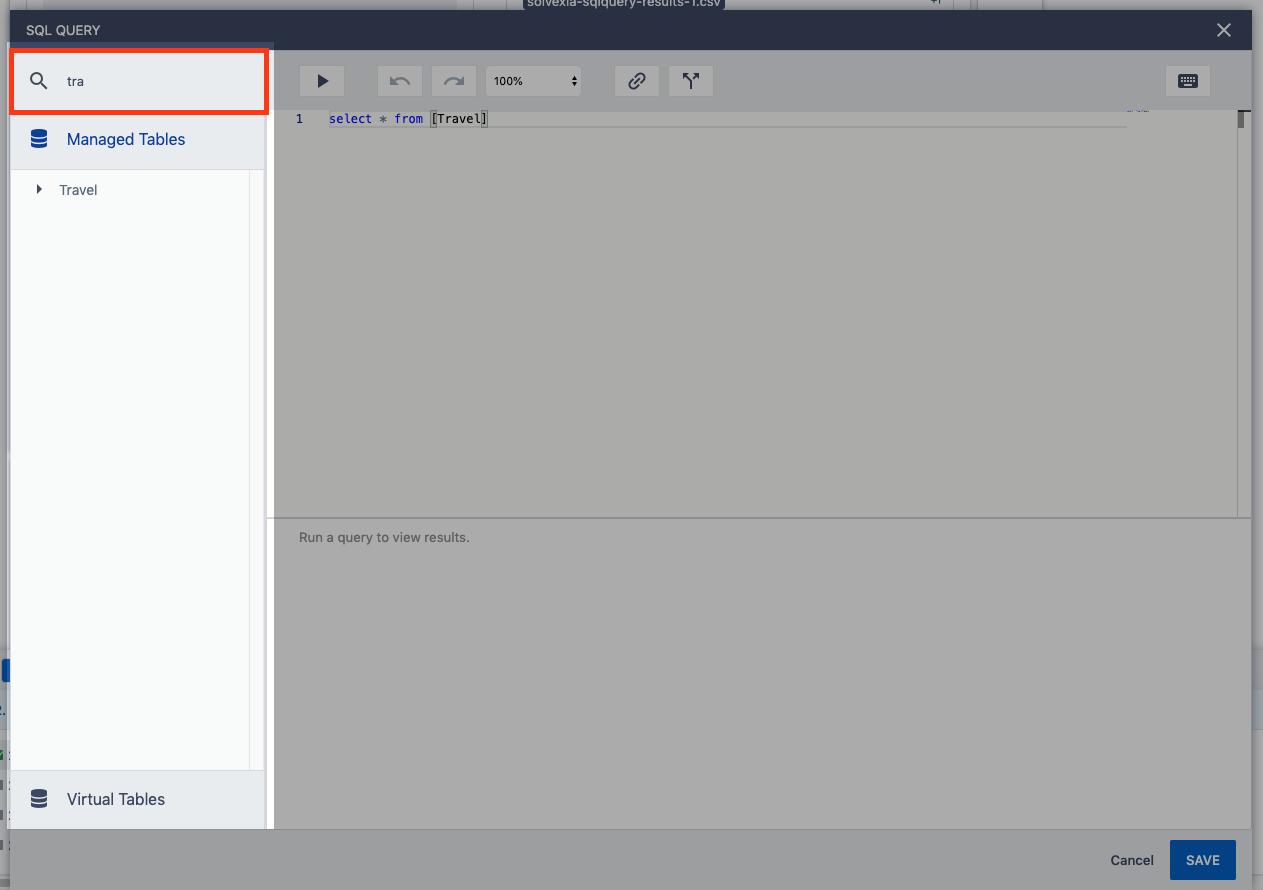This screenshot has width=1263, height=890.
Task: Click the magnifier search icon
Action: [39, 81]
